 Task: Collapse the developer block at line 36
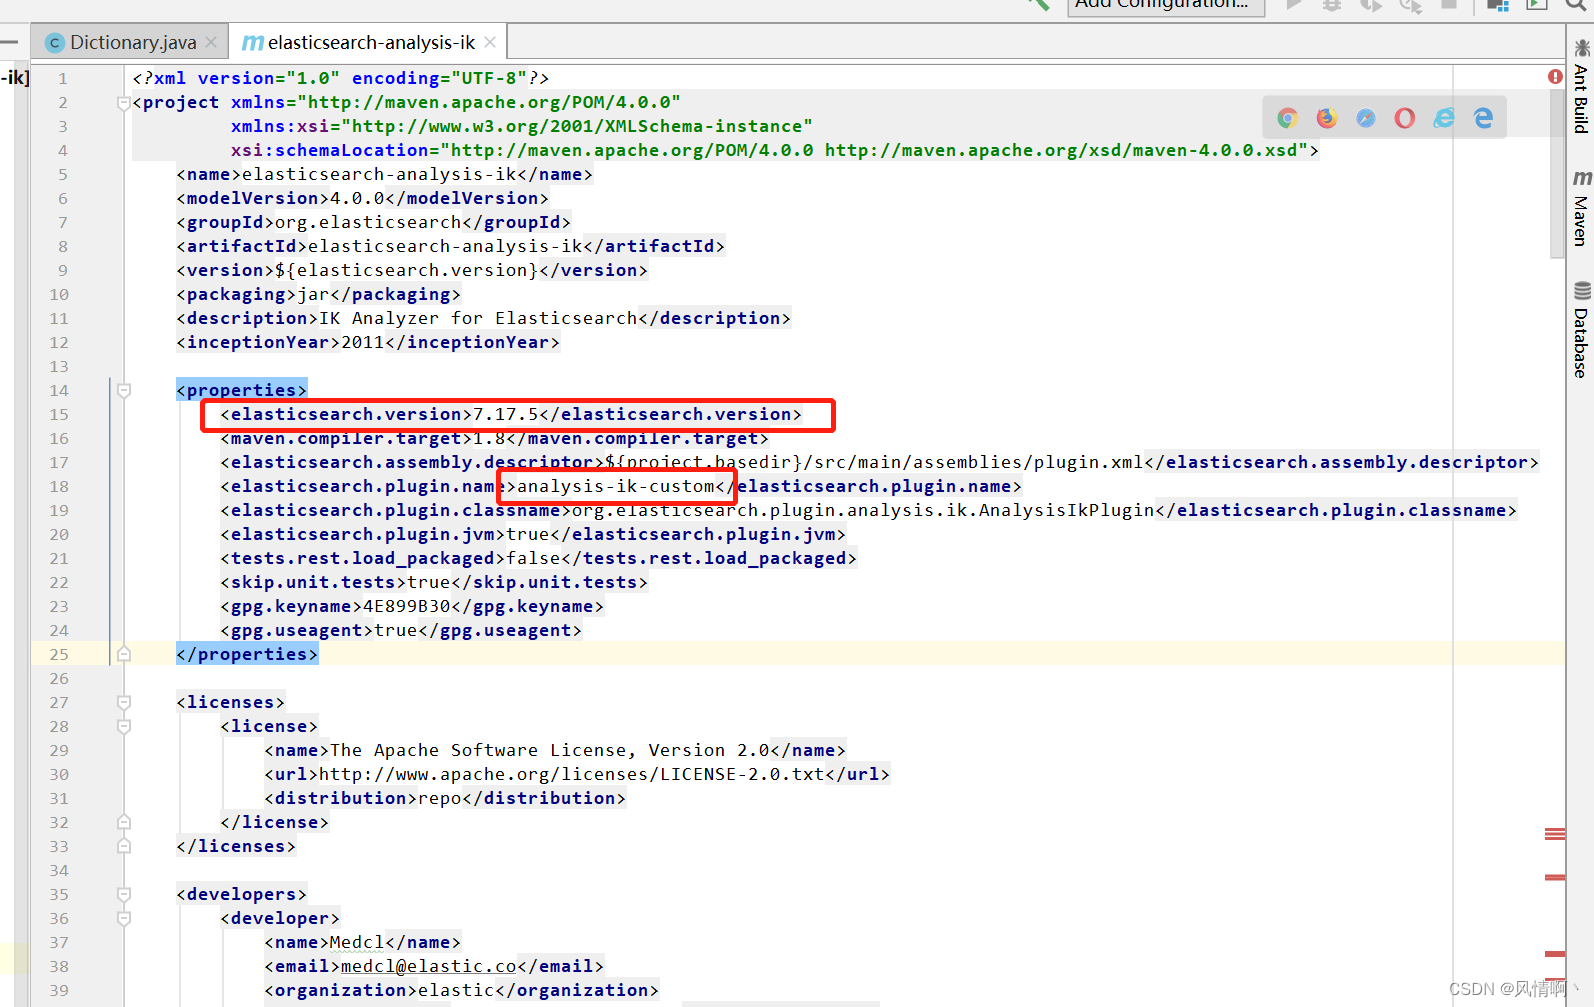point(124,918)
